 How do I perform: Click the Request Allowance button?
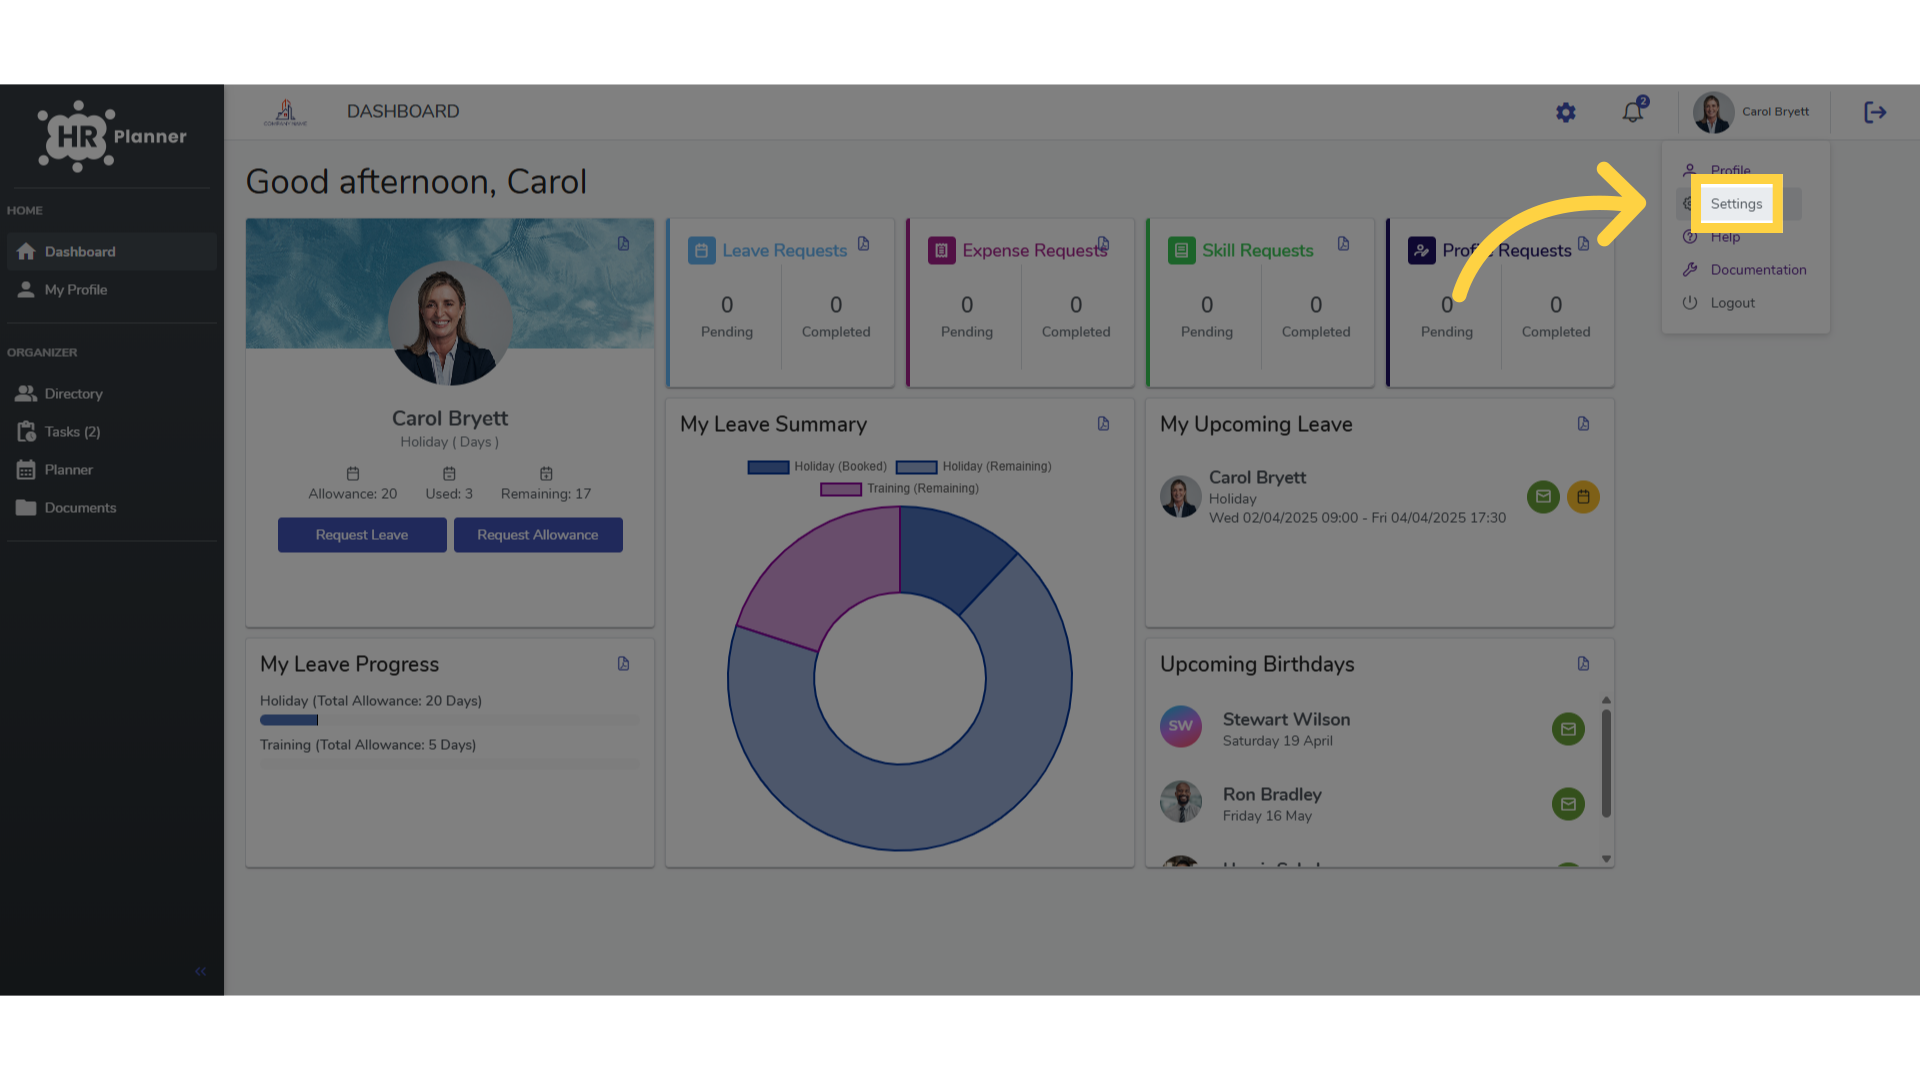[x=538, y=535]
